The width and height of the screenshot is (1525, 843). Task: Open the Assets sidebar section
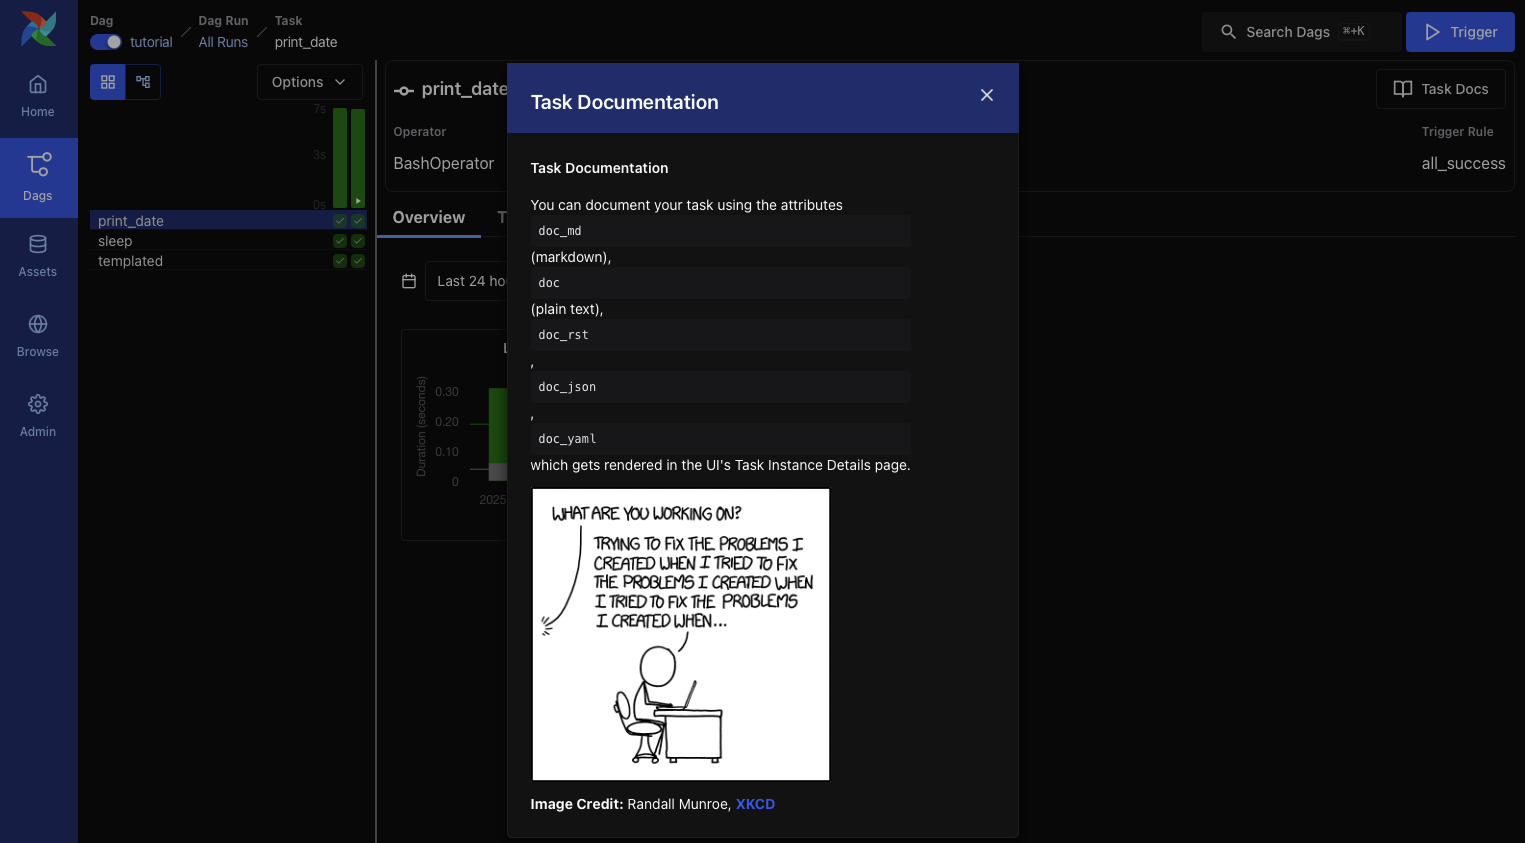point(38,257)
